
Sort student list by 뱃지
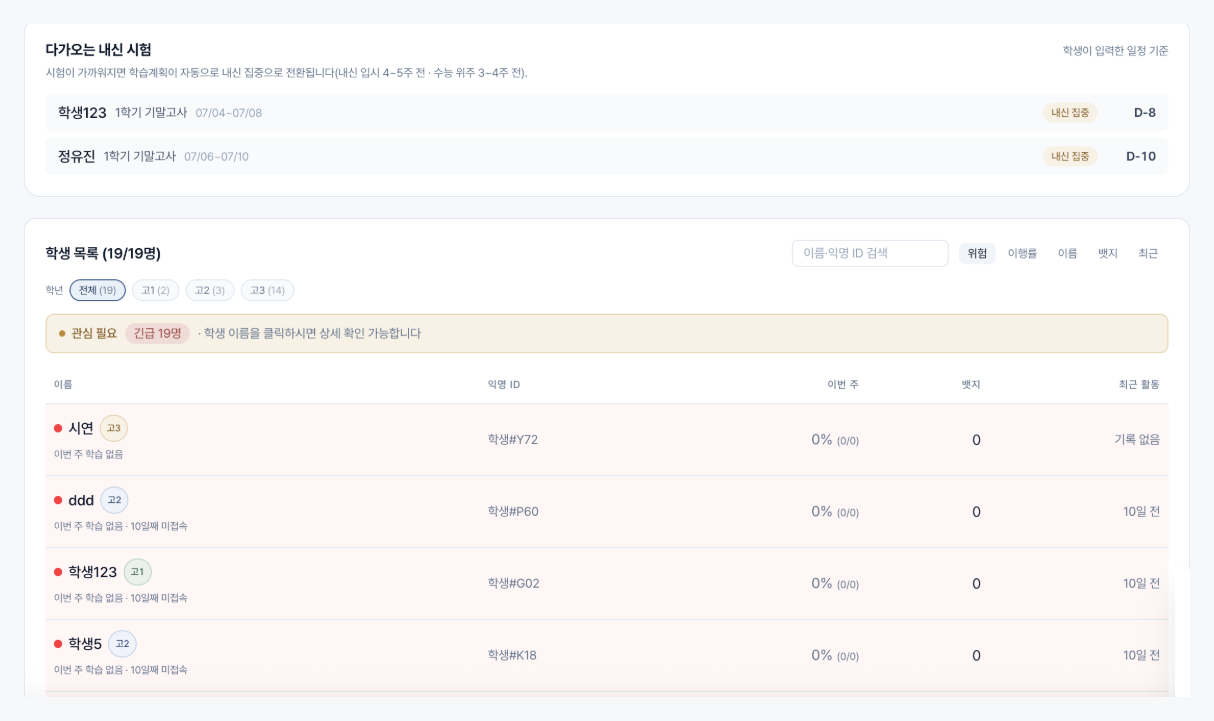coord(1107,253)
